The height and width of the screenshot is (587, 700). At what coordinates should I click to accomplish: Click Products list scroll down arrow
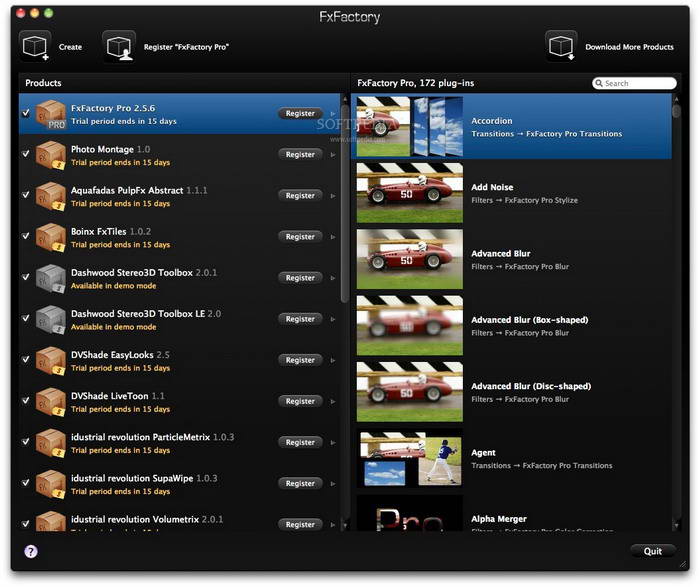click(344, 526)
